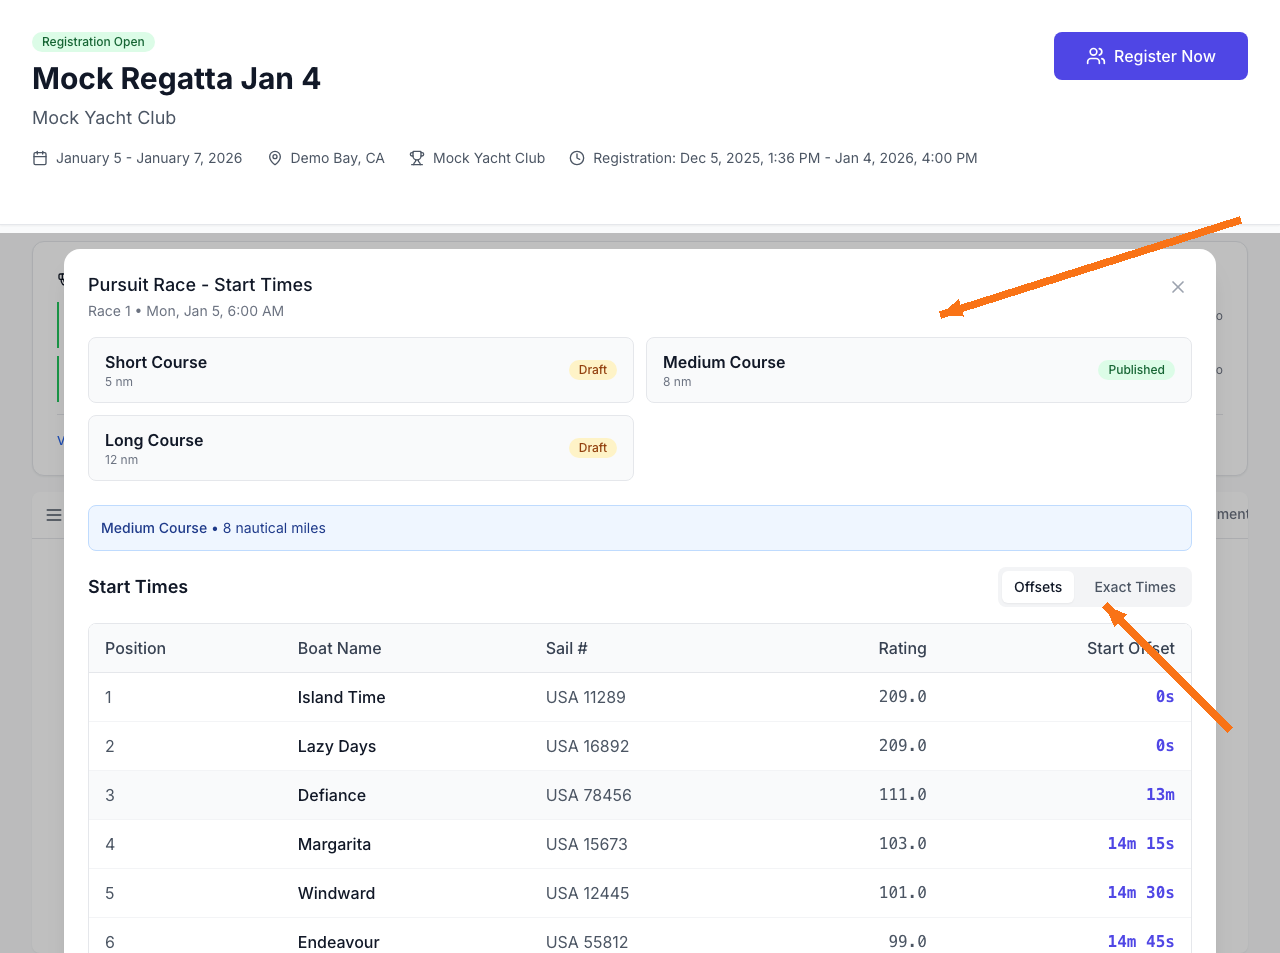The width and height of the screenshot is (1280, 953).
Task: Click the Register Now button
Action: (x=1150, y=56)
